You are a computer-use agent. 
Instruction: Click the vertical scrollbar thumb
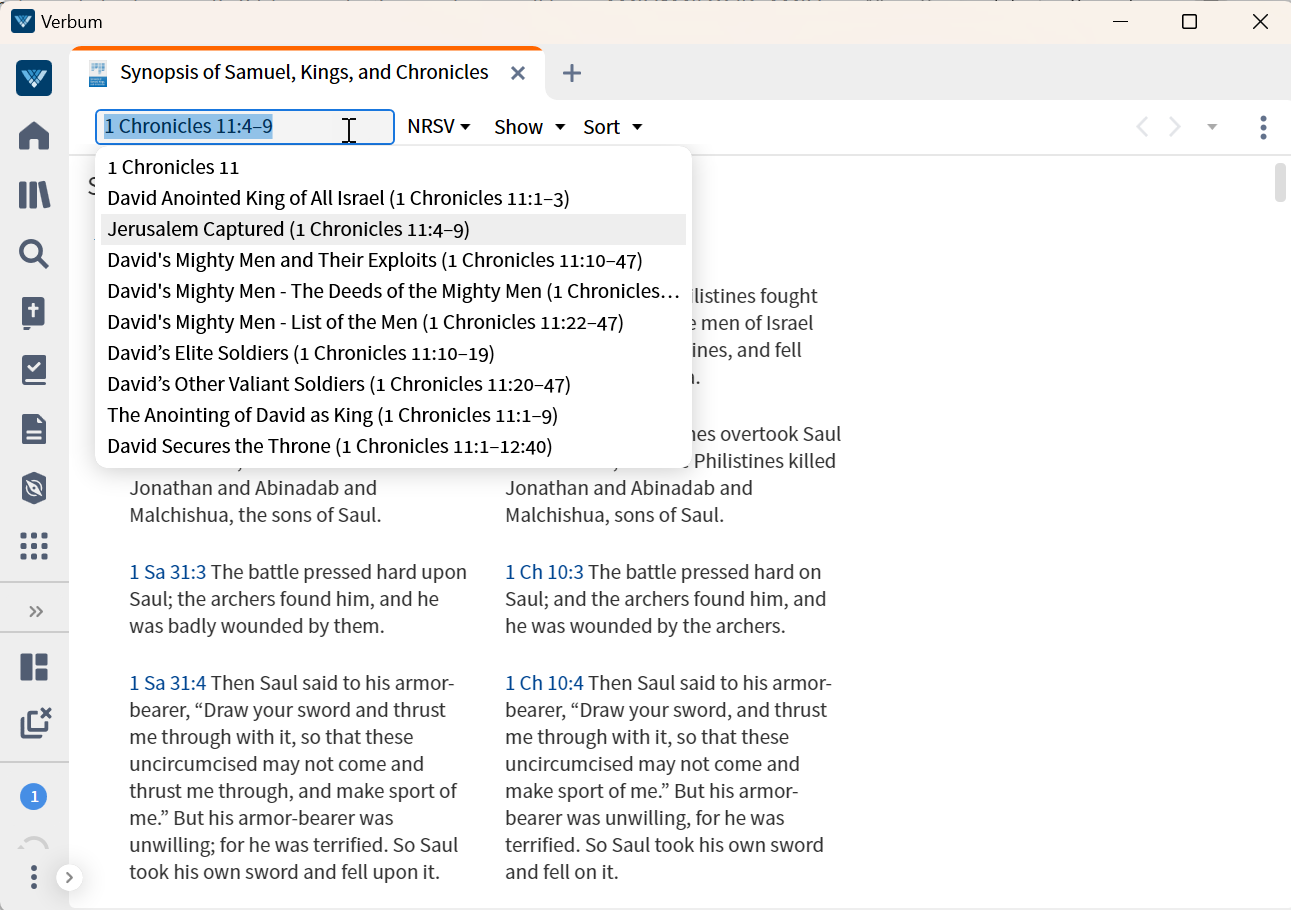click(1281, 182)
